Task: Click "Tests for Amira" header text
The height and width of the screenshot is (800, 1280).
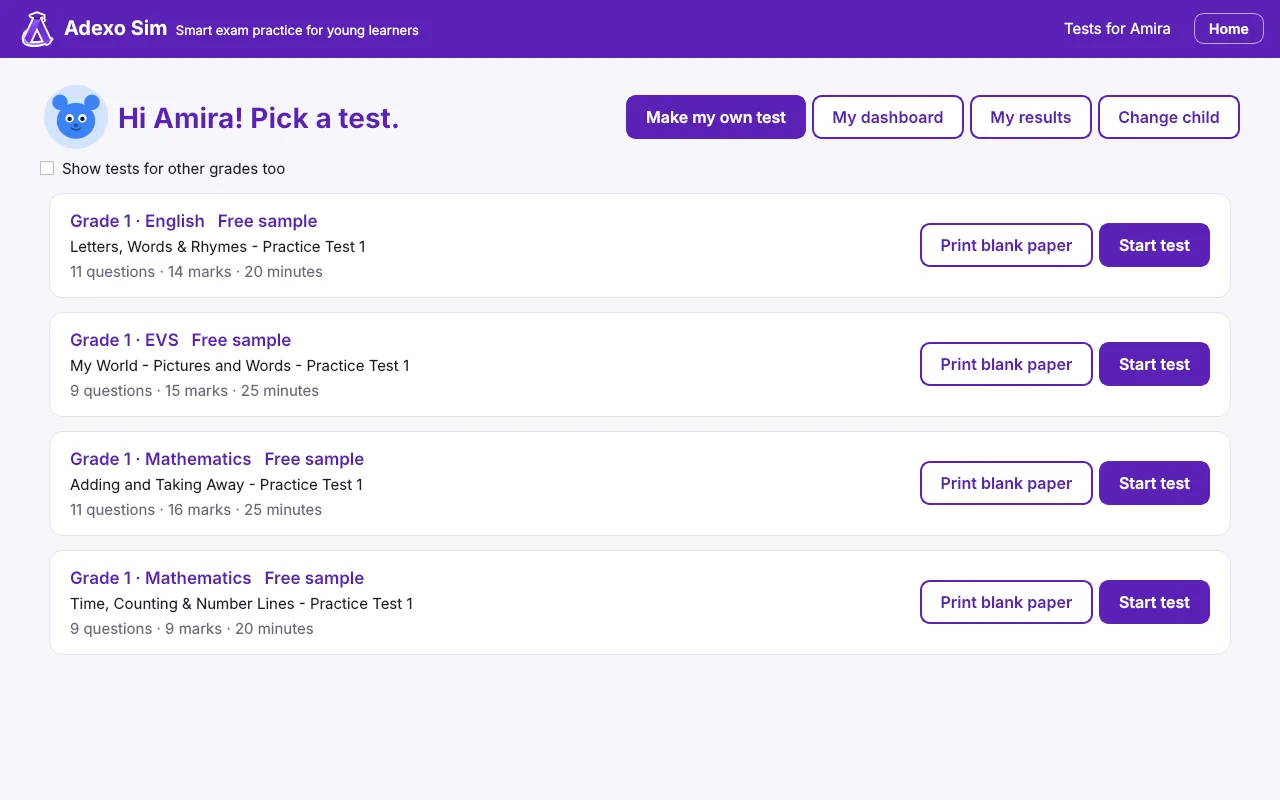Action: 1117,29
